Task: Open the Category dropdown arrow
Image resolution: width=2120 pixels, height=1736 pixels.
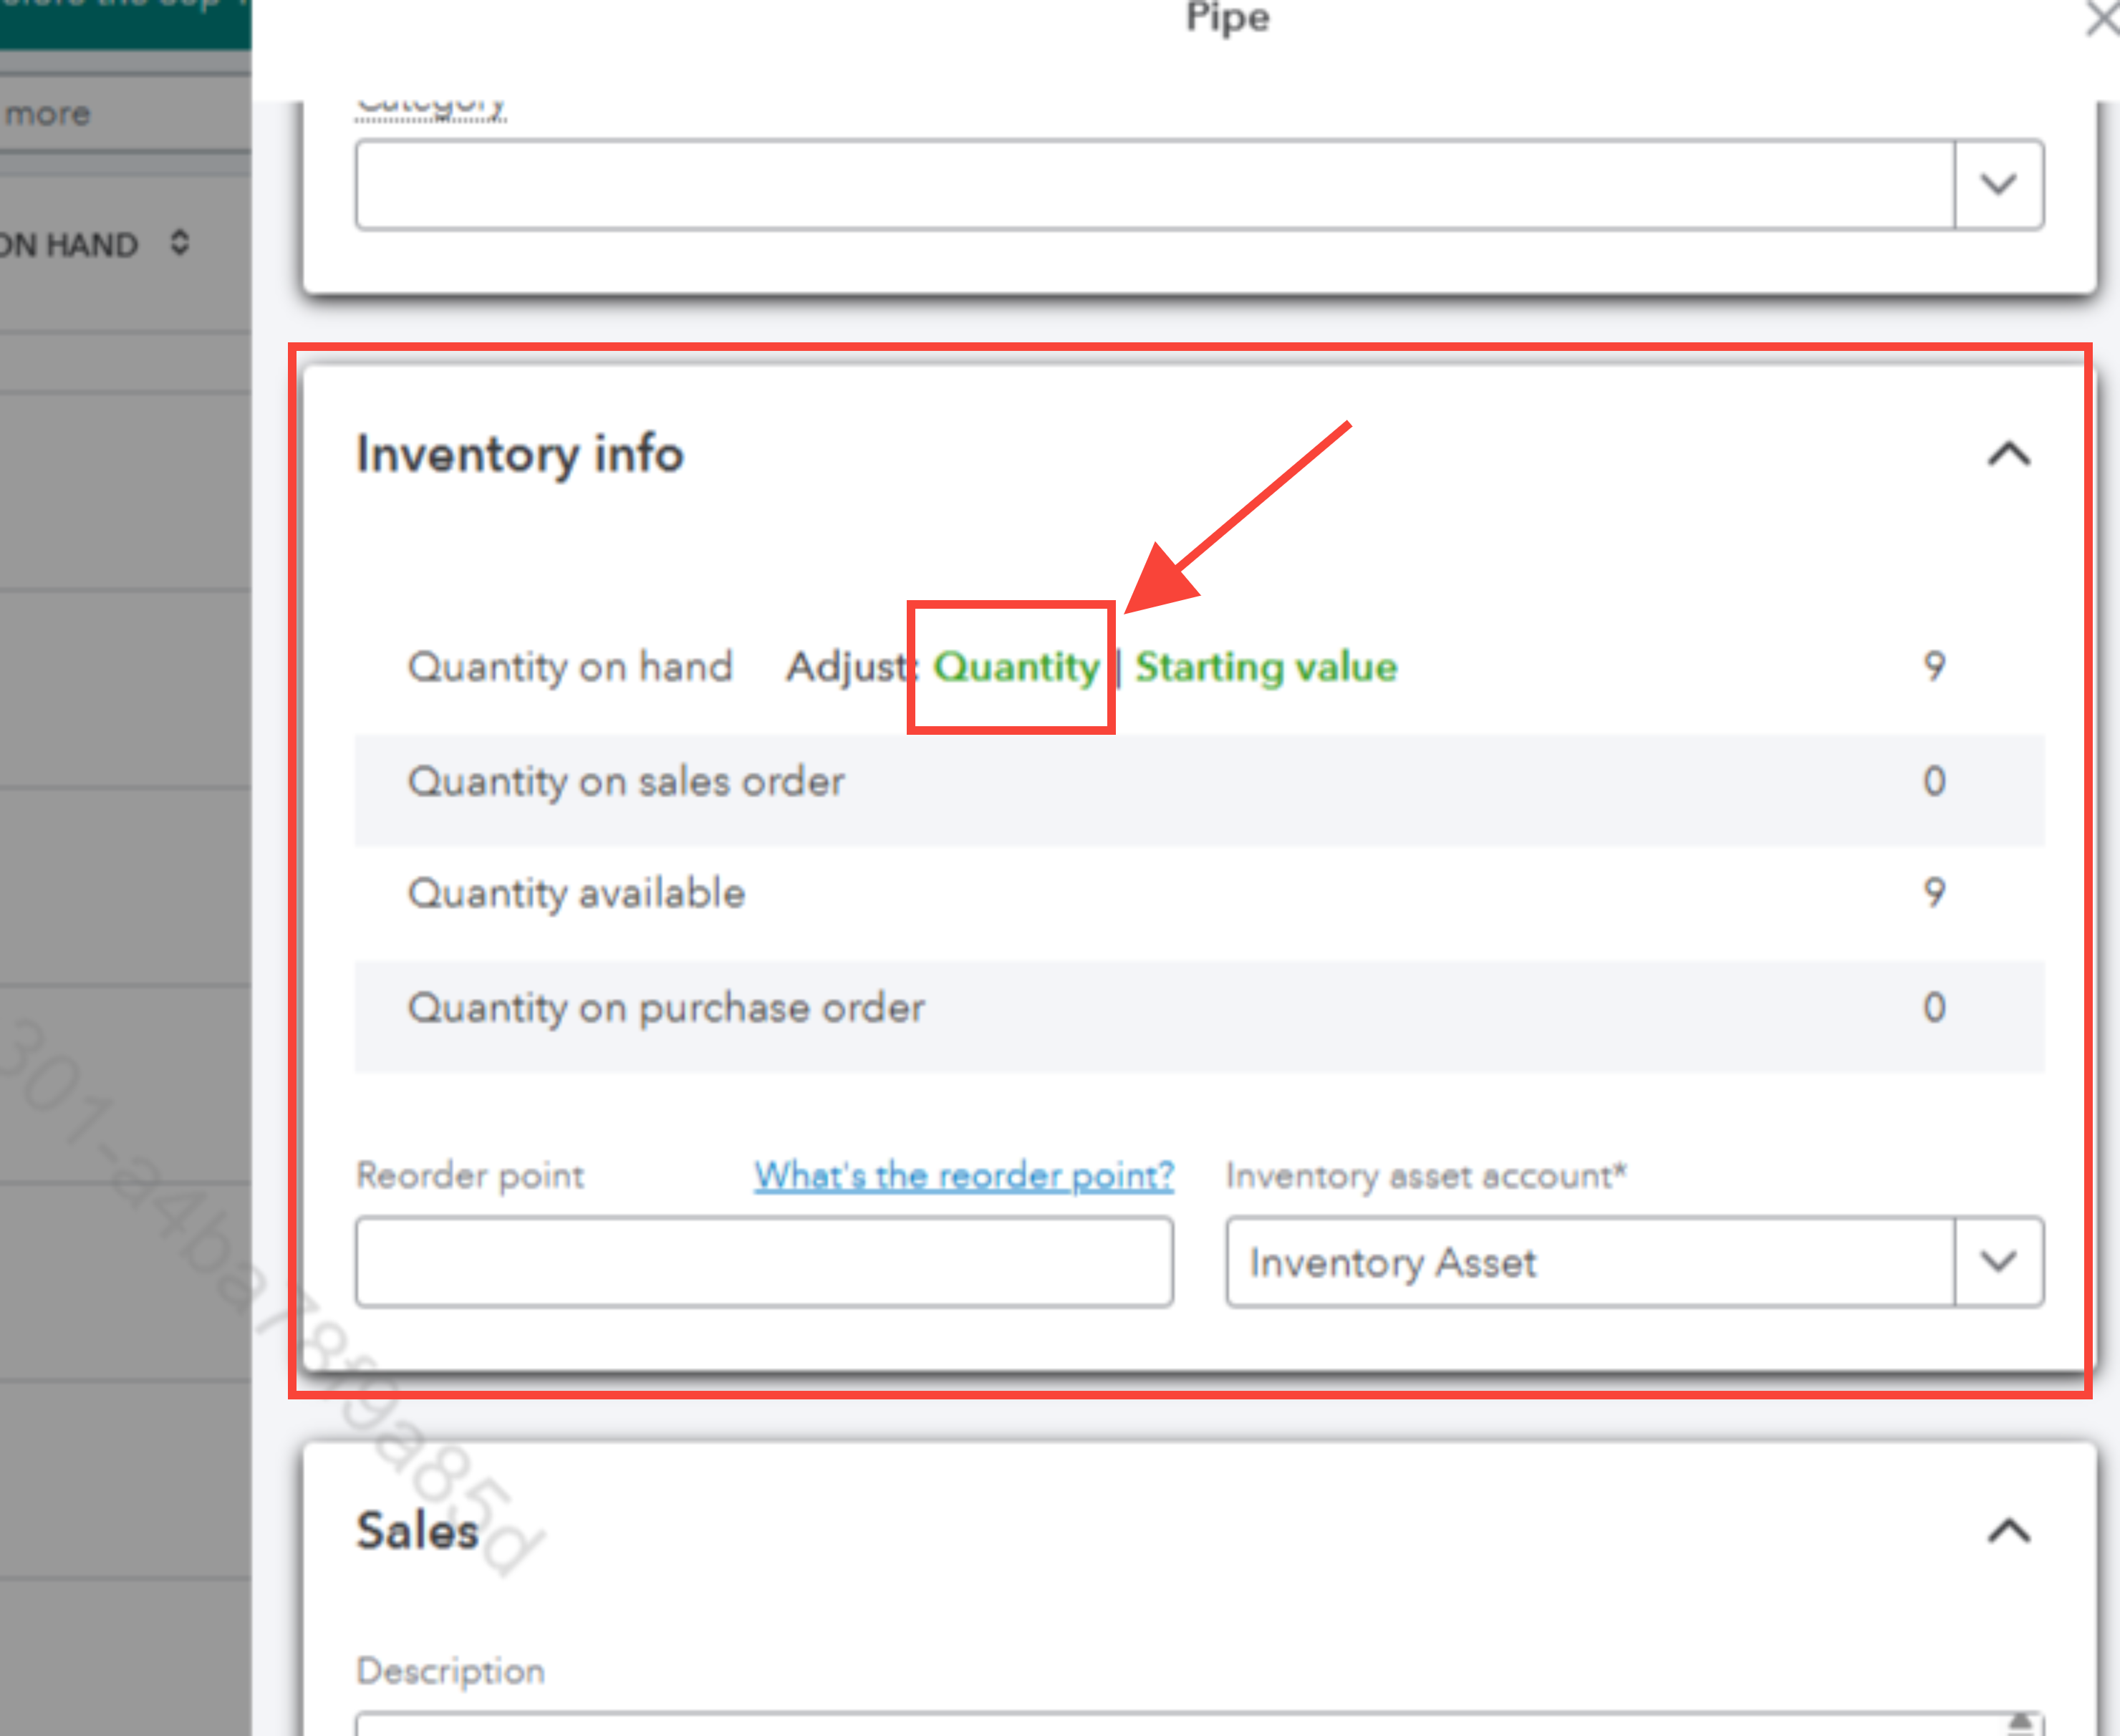Action: tap(1998, 185)
